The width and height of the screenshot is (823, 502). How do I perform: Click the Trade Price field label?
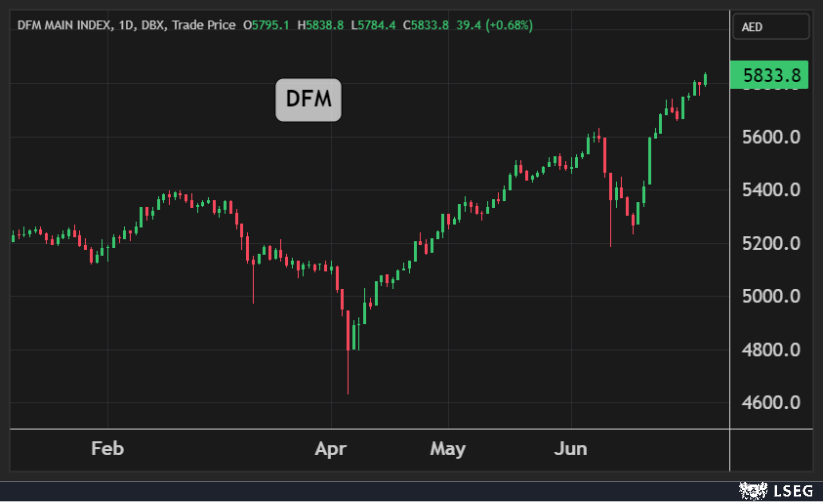[203, 24]
